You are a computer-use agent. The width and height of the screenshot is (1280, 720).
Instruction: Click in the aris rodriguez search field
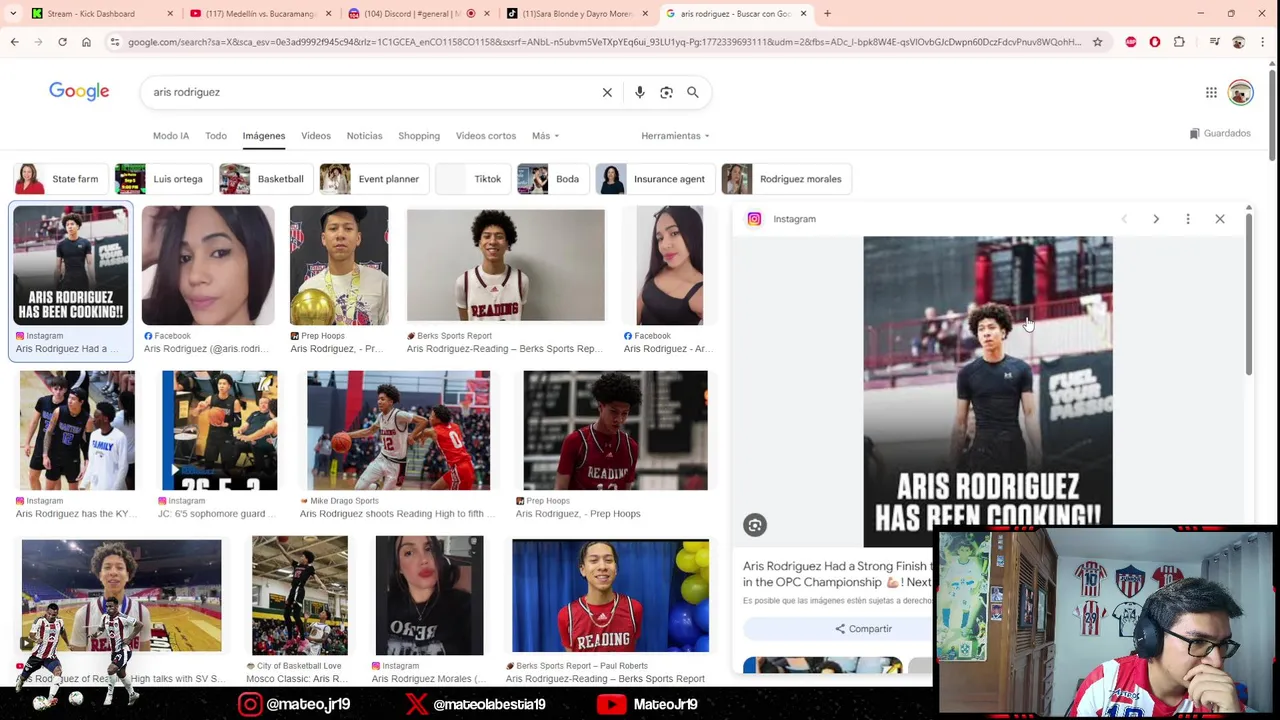370,92
